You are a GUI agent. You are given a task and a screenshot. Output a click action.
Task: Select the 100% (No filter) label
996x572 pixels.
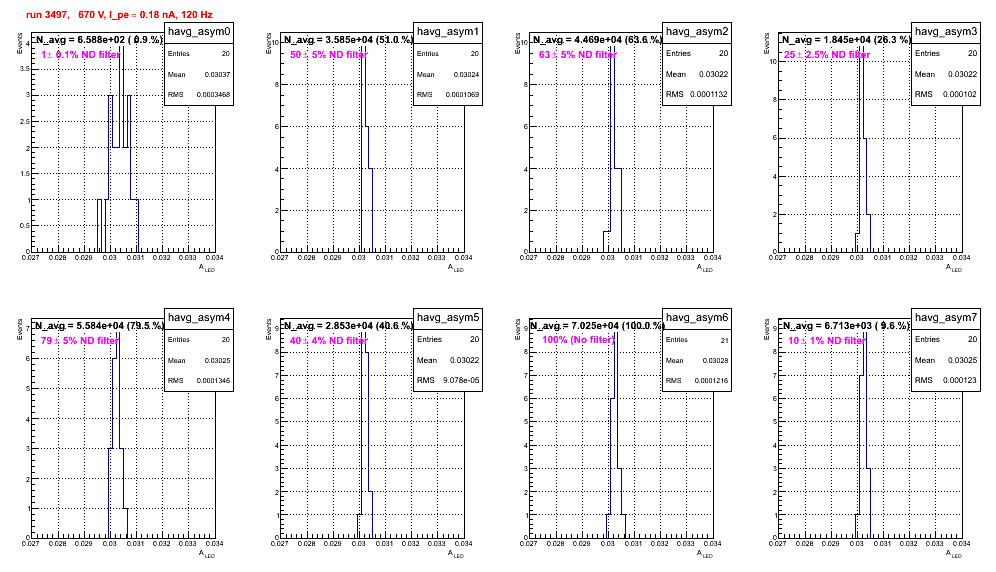[578, 340]
